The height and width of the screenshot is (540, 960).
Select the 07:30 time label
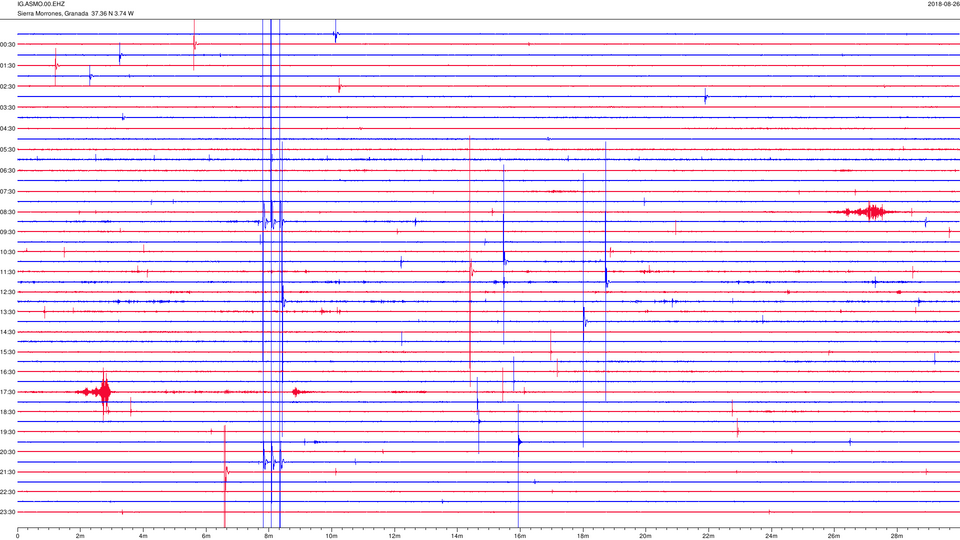point(7,192)
